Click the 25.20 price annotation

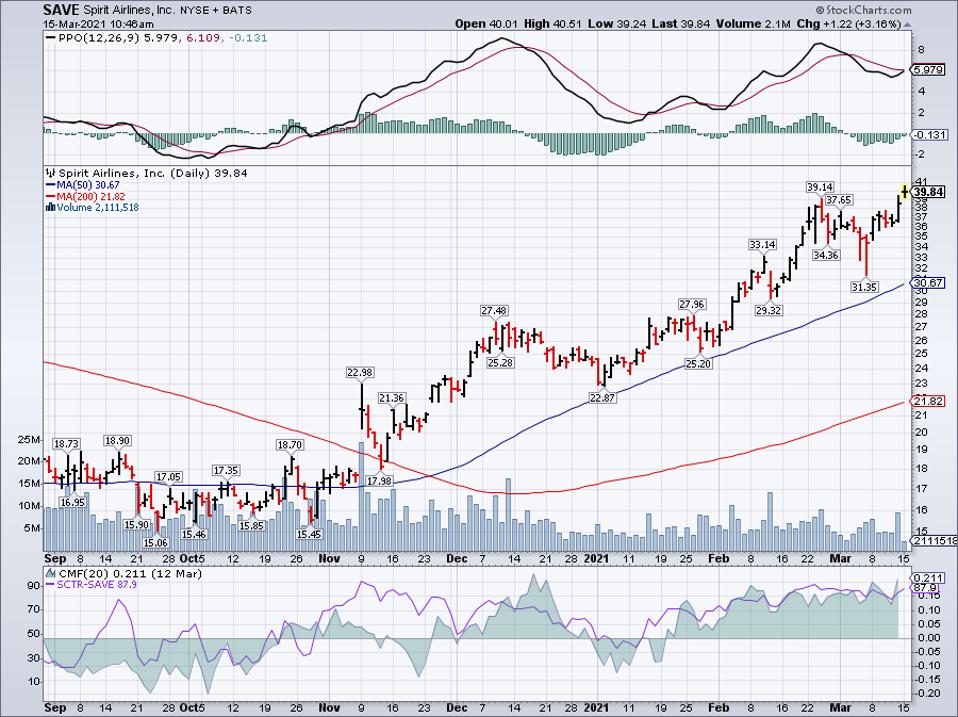point(698,364)
